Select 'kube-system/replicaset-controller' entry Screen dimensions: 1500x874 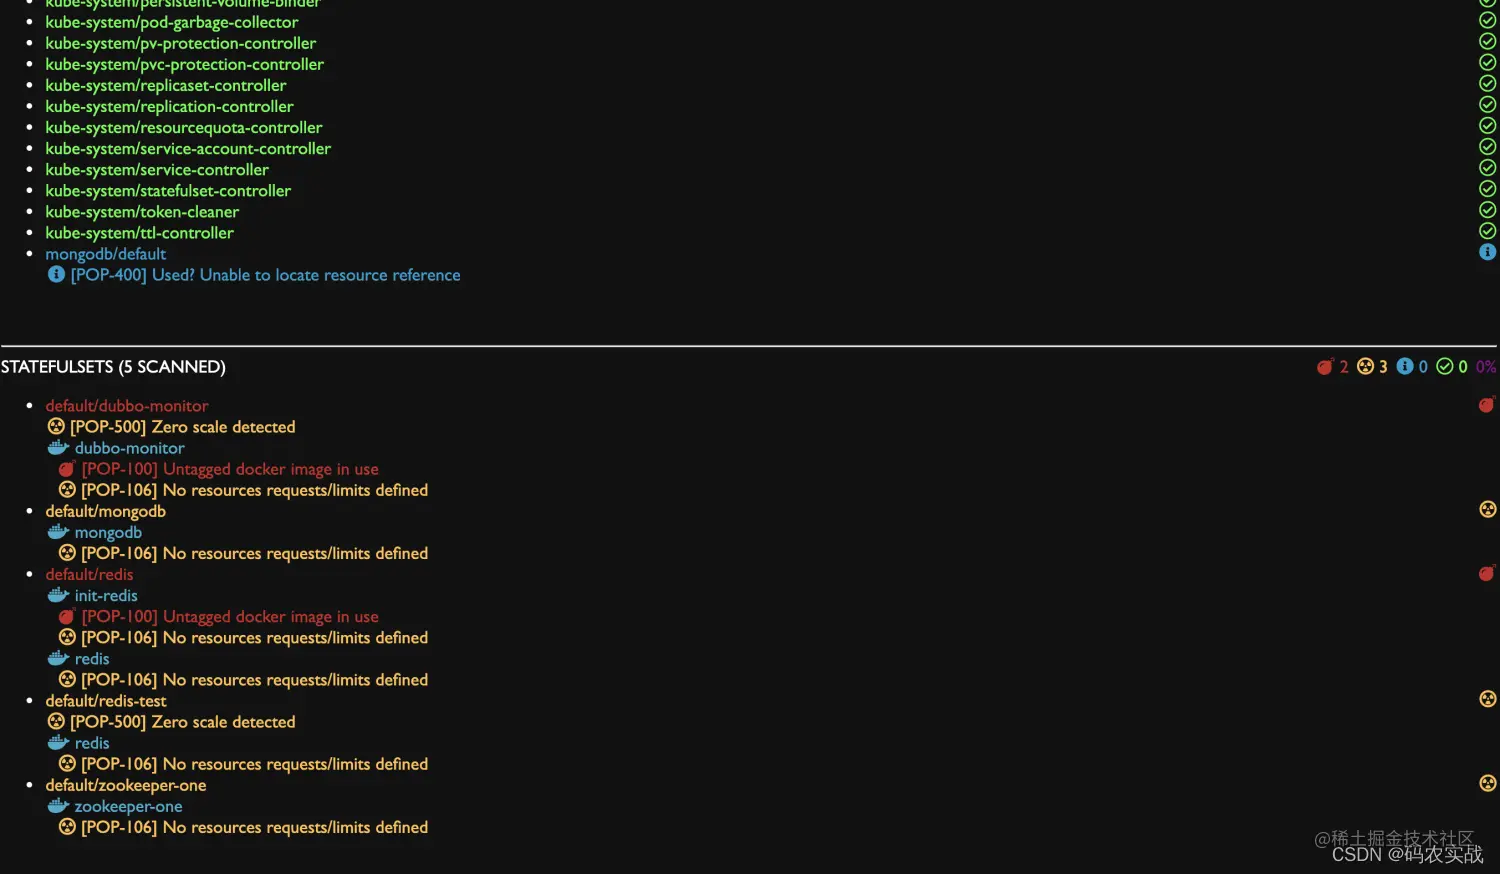click(x=166, y=85)
